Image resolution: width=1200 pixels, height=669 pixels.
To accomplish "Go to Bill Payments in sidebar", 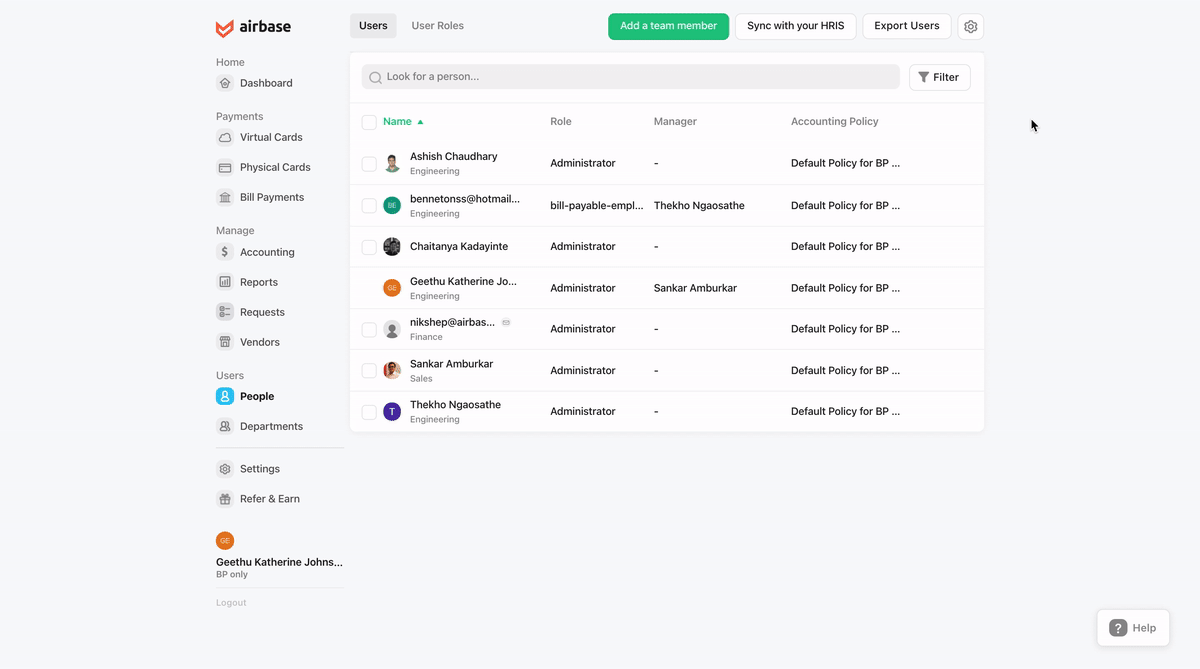I will coord(272,197).
